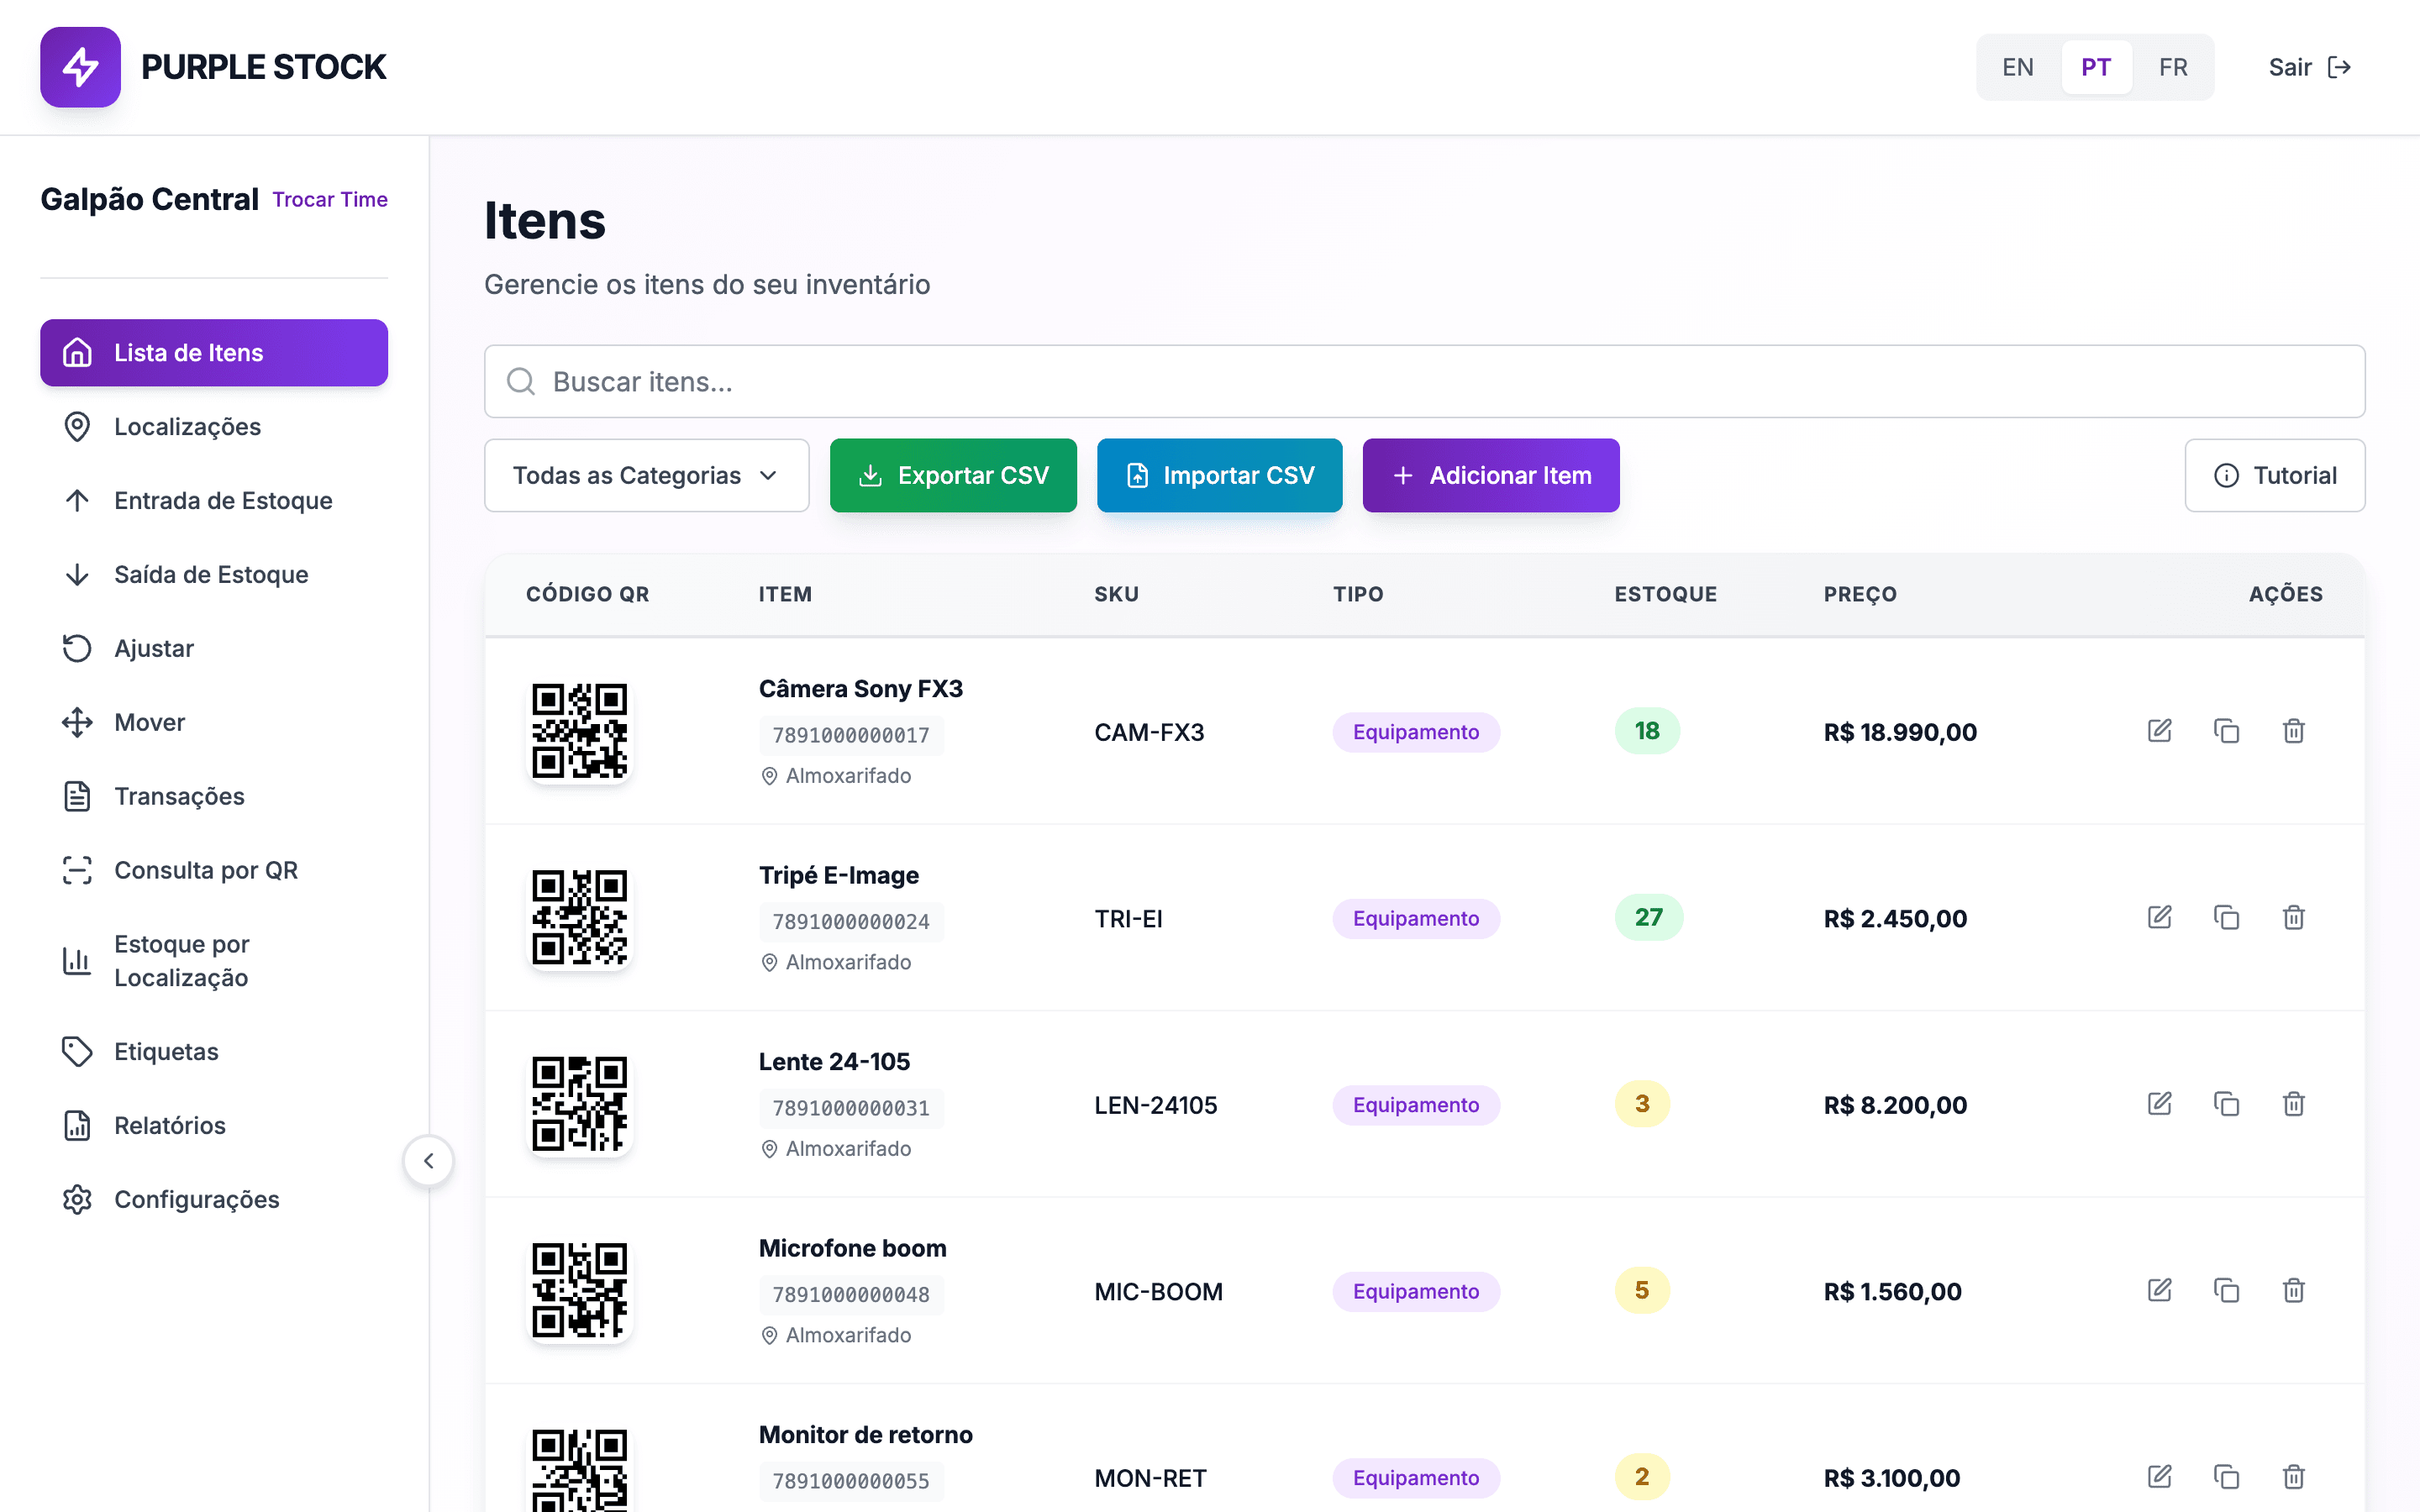This screenshot has height=1512, width=2420.
Task: Delete the Monitor de retorno item
Action: pyautogui.click(x=2293, y=1477)
